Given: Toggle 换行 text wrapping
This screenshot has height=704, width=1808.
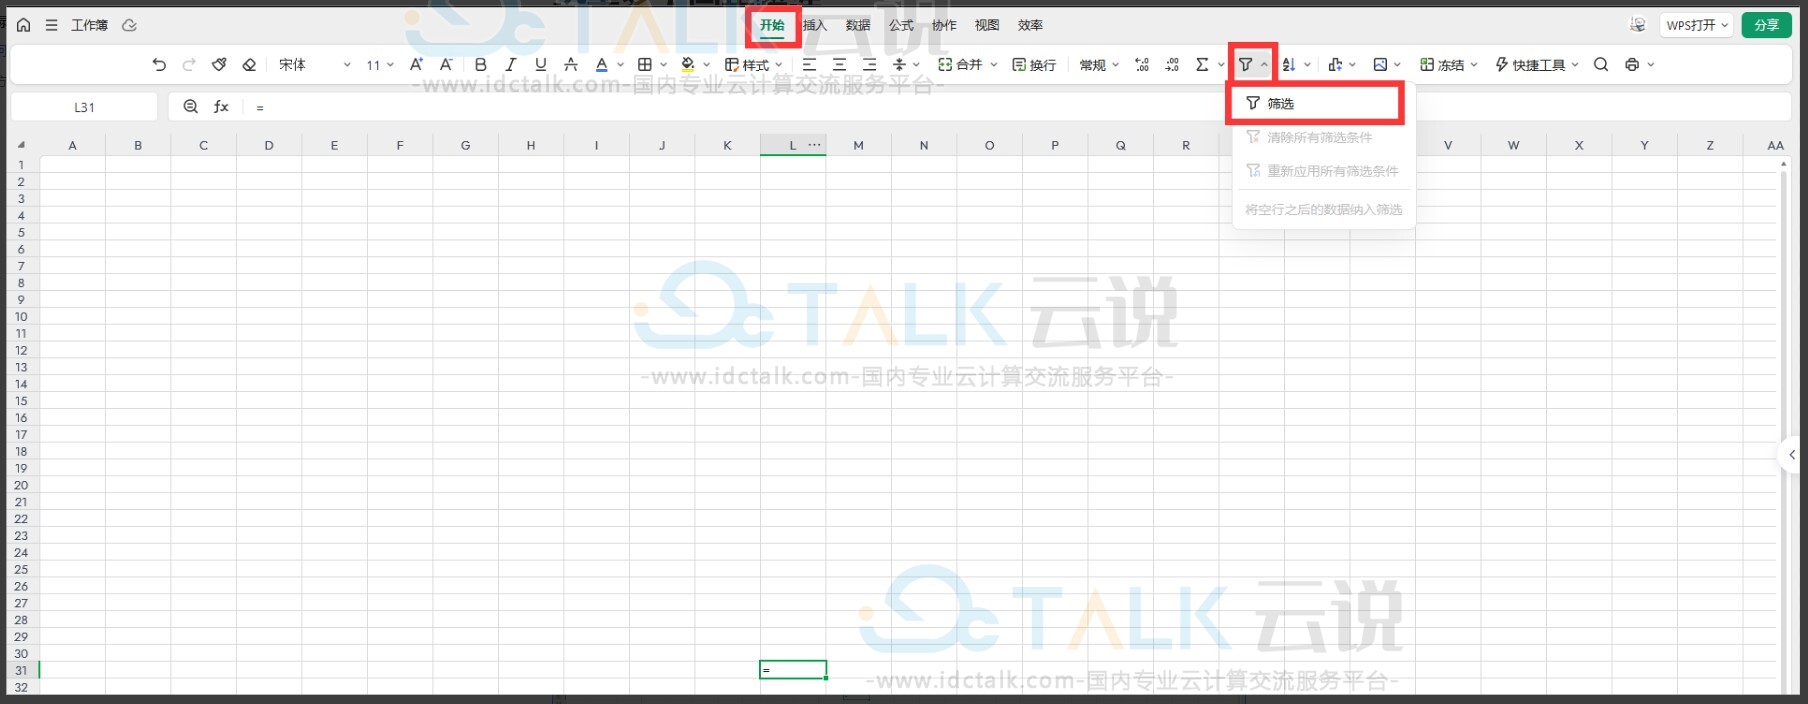Looking at the screenshot, I should (1034, 65).
